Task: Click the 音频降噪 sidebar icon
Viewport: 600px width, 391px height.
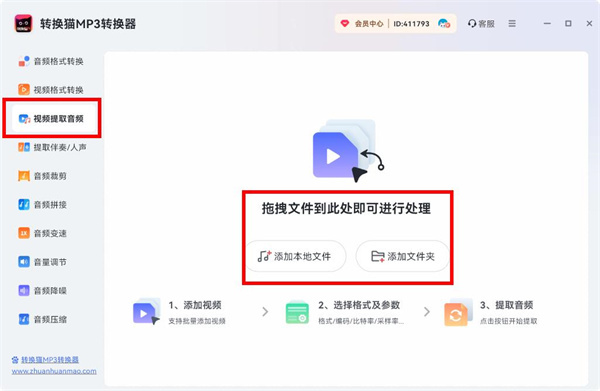Action: 24,290
